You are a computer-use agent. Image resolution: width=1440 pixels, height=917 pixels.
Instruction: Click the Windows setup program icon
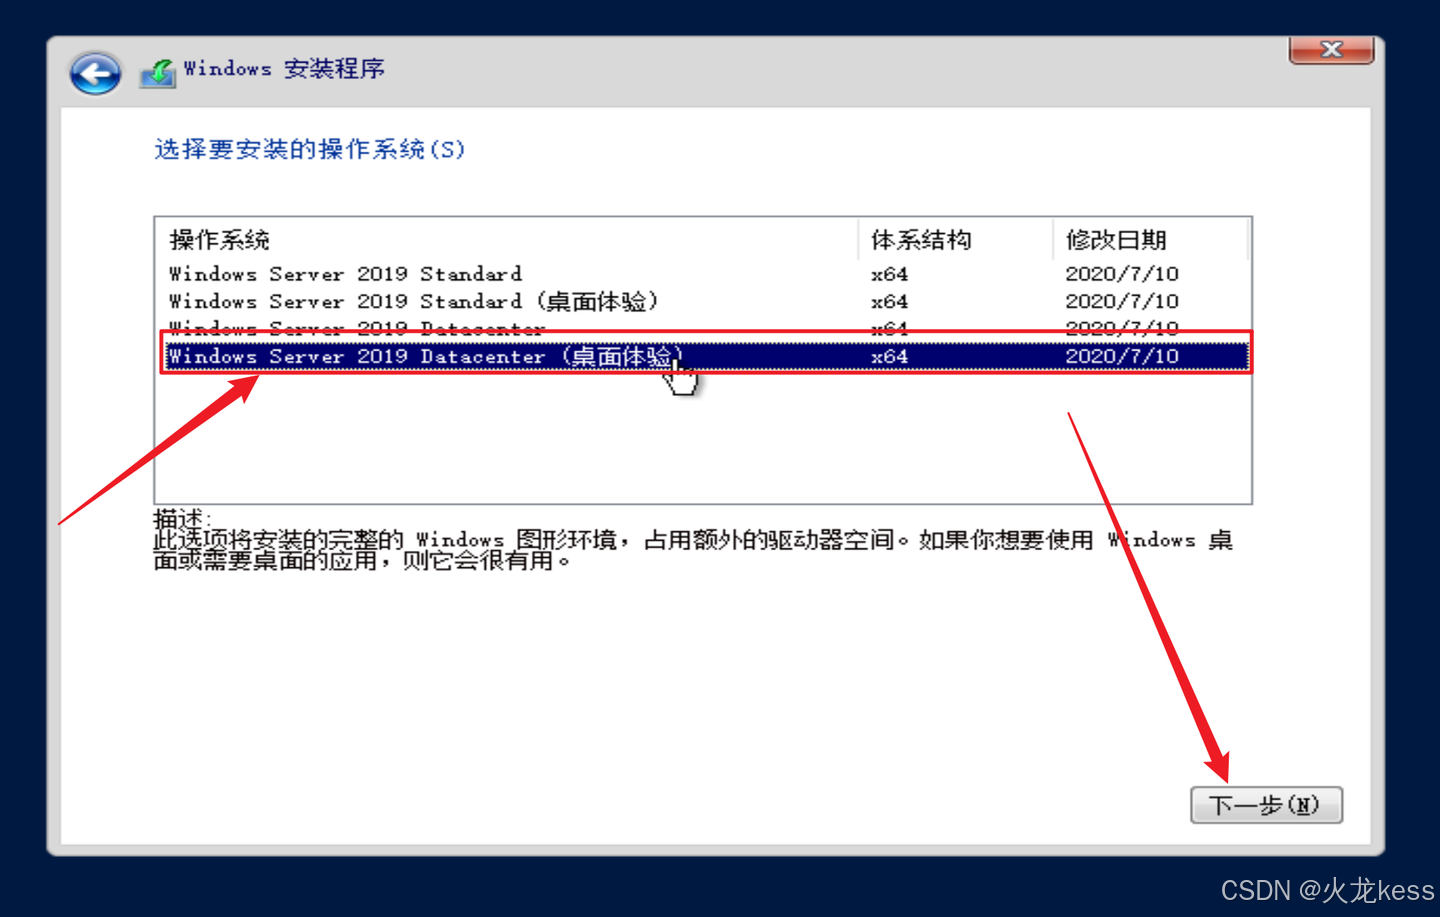158,72
